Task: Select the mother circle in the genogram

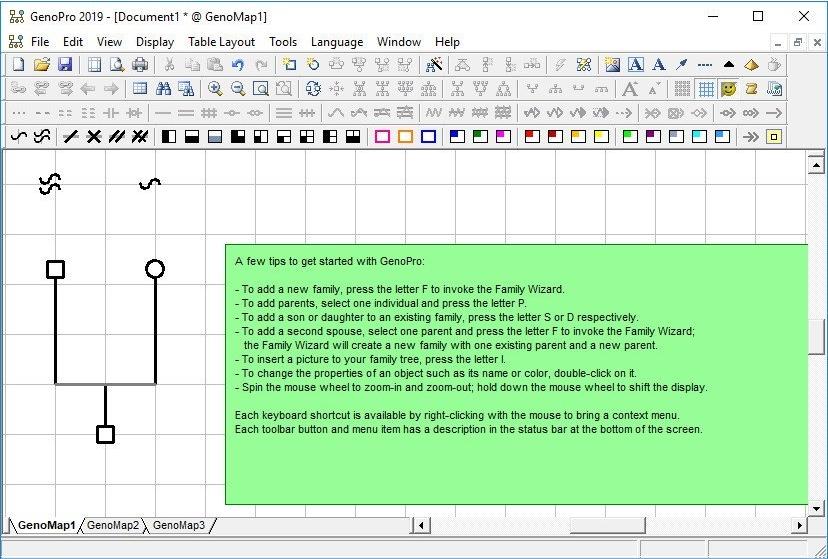Action: tap(155, 269)
